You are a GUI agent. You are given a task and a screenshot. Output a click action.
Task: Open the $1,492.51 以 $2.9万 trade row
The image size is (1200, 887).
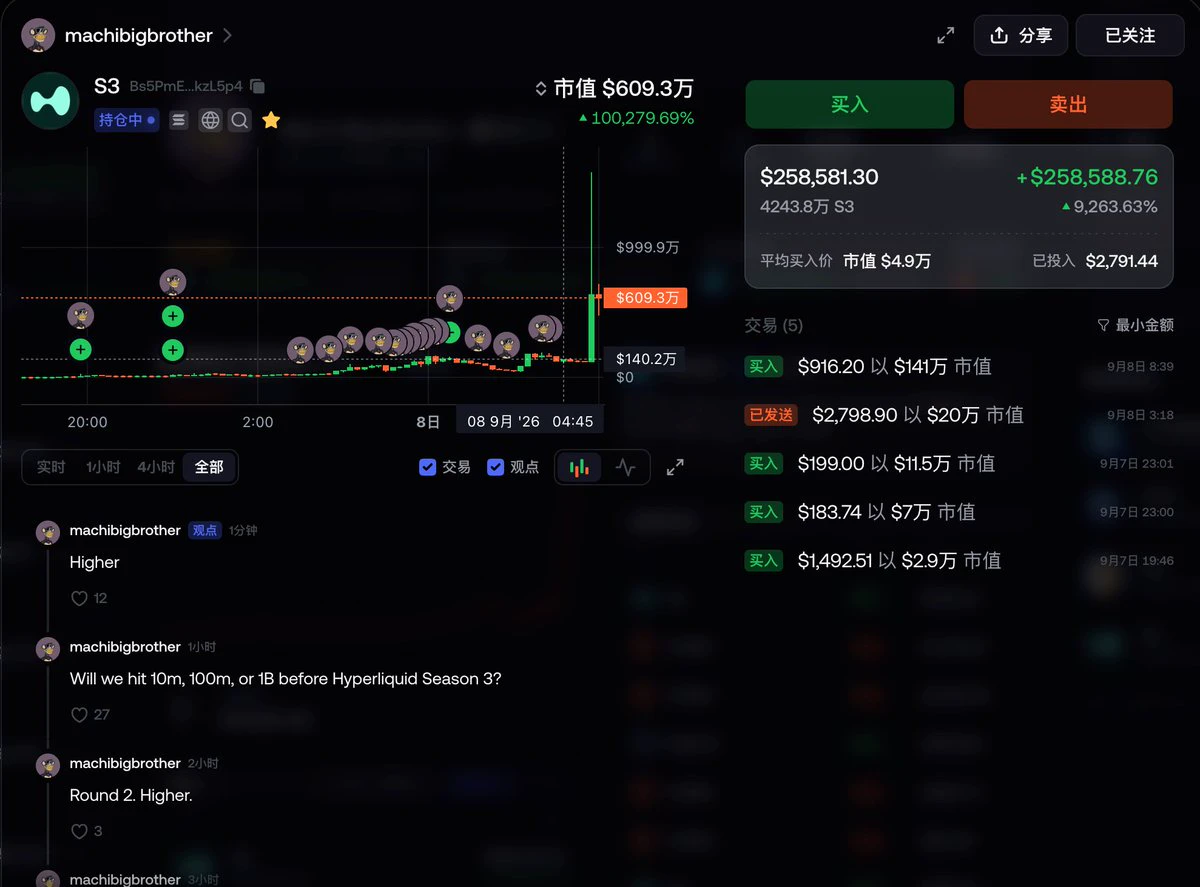point(959,561)
